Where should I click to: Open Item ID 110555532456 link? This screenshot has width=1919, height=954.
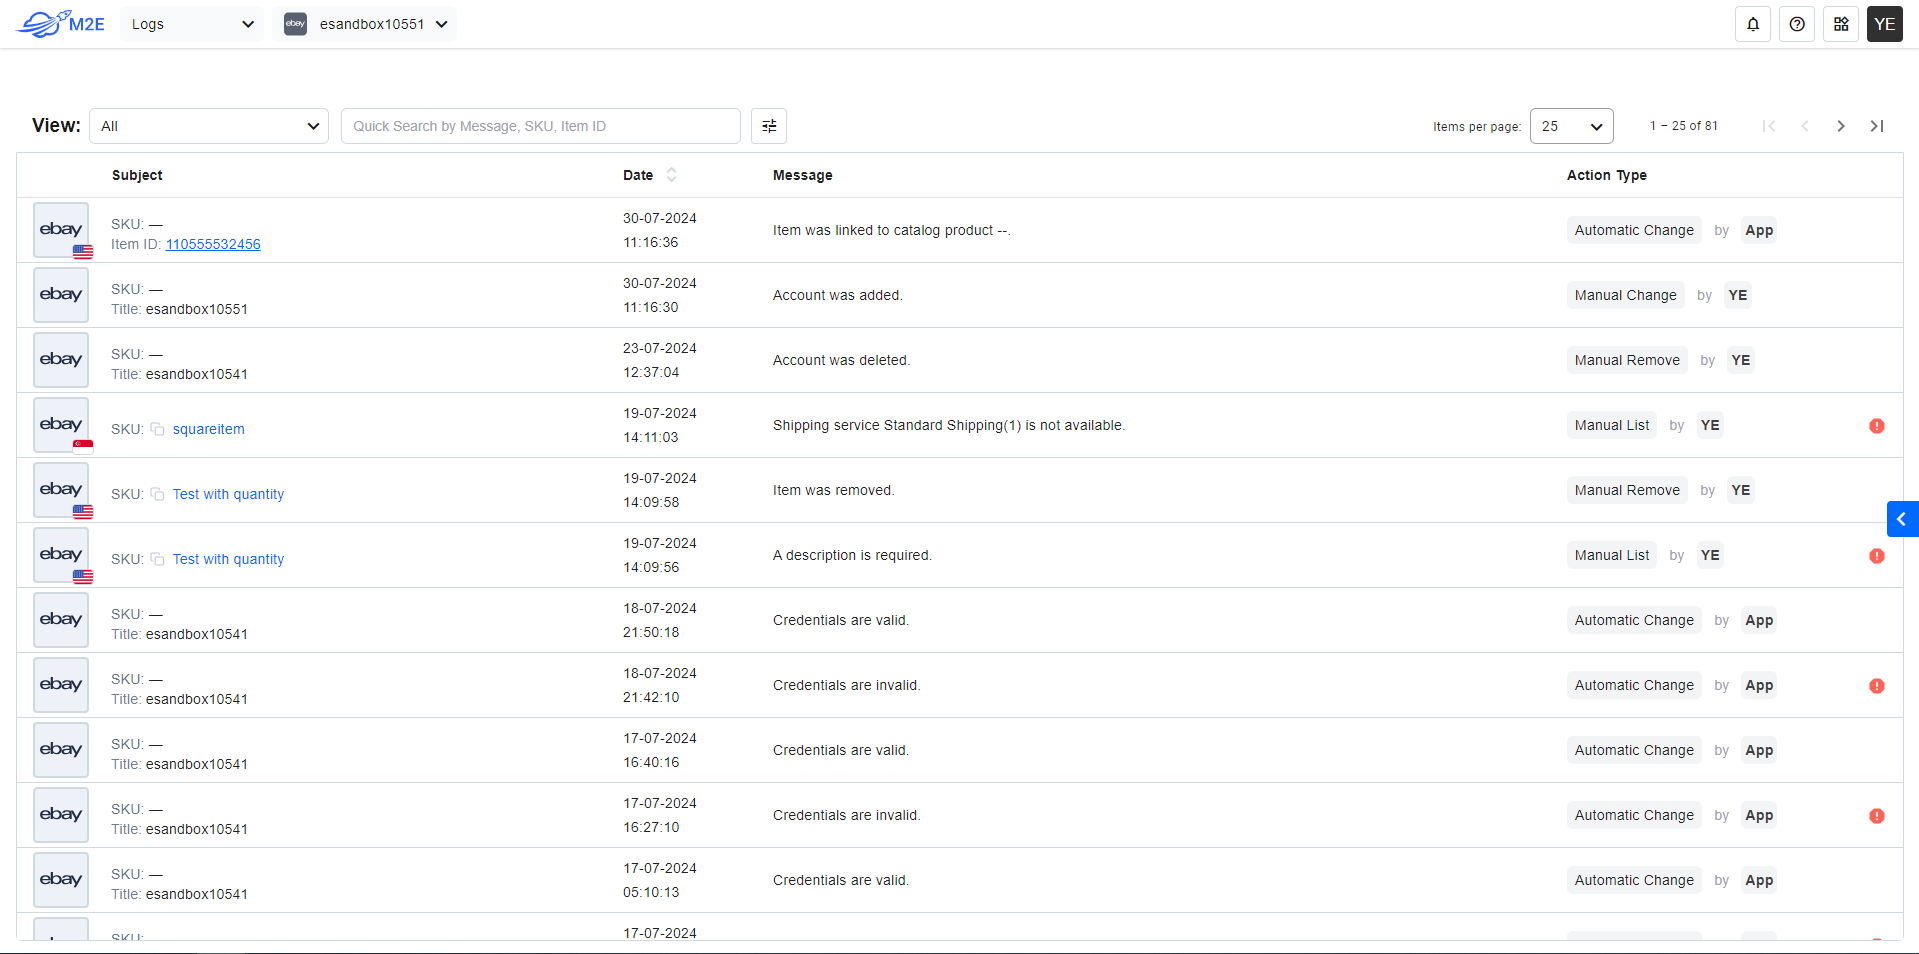pos(213,244)
